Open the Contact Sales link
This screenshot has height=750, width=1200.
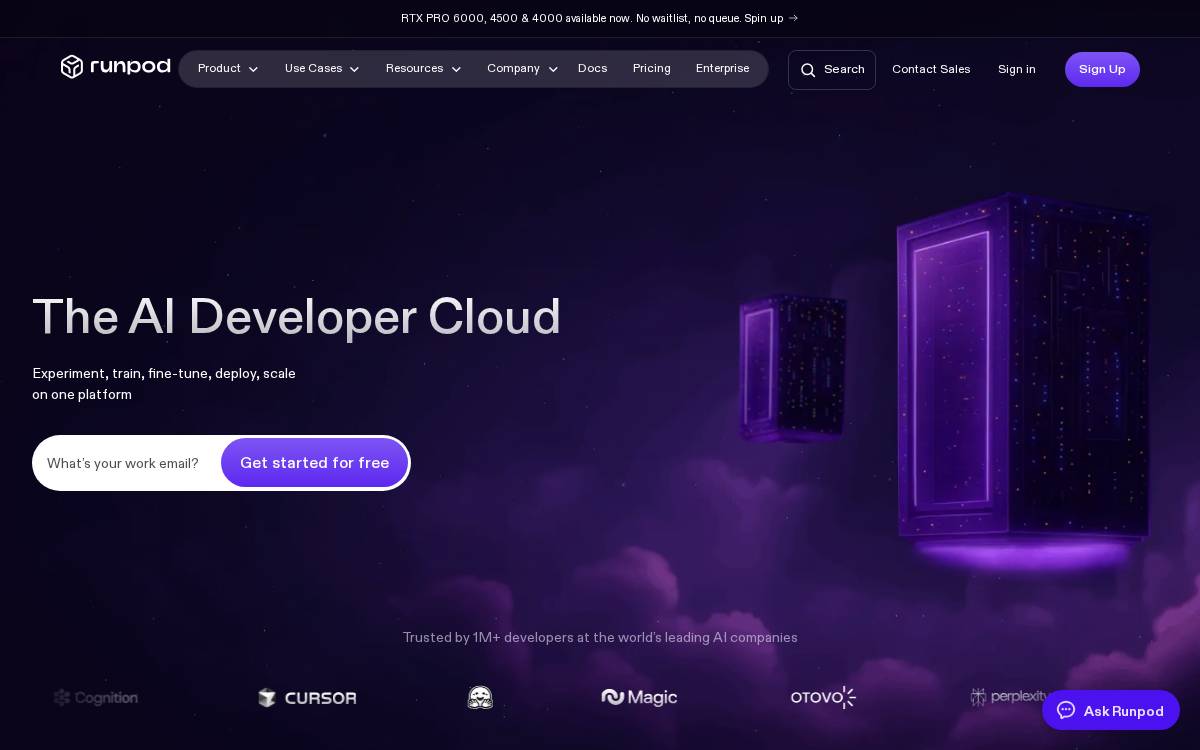931,69
